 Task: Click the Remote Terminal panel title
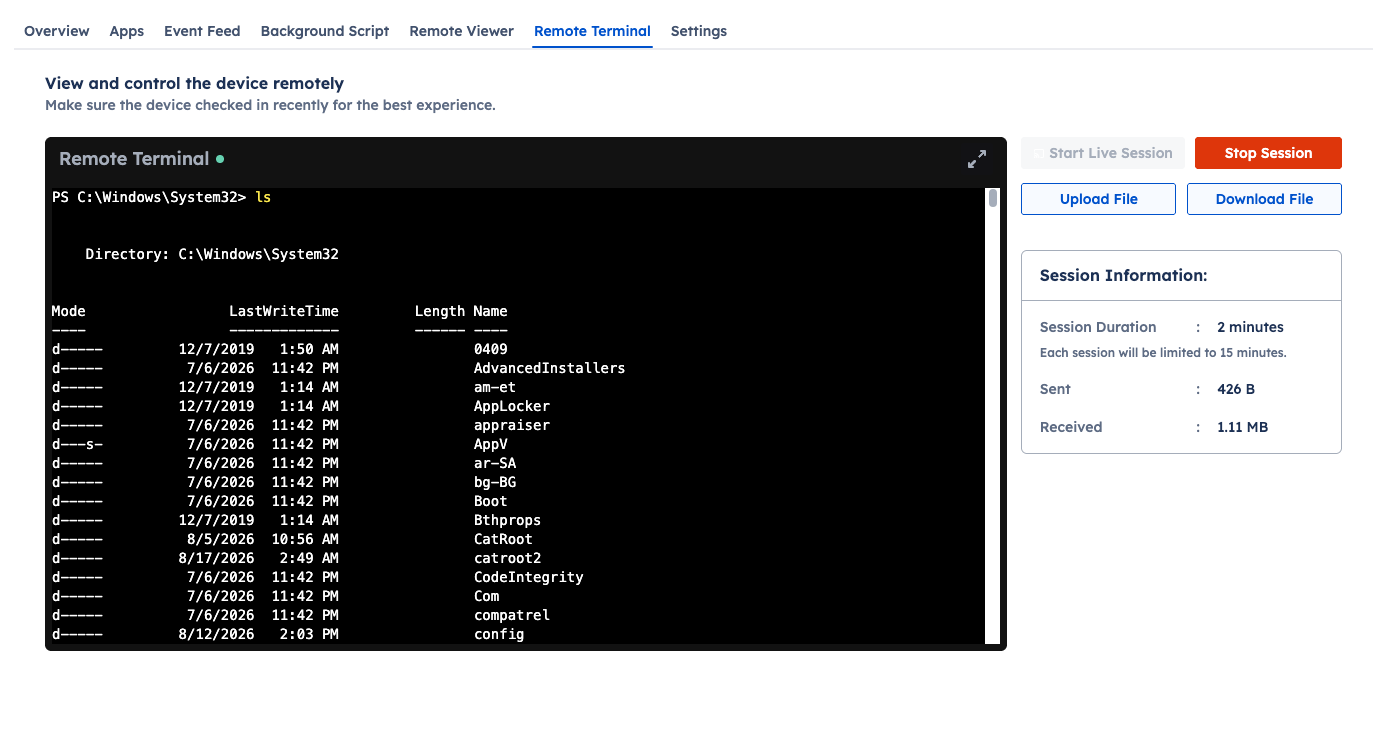(x=134, y=158)
